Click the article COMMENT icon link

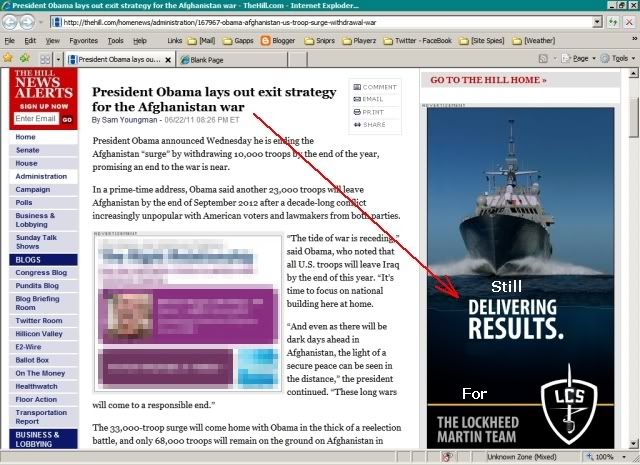[x=374, y=87]
